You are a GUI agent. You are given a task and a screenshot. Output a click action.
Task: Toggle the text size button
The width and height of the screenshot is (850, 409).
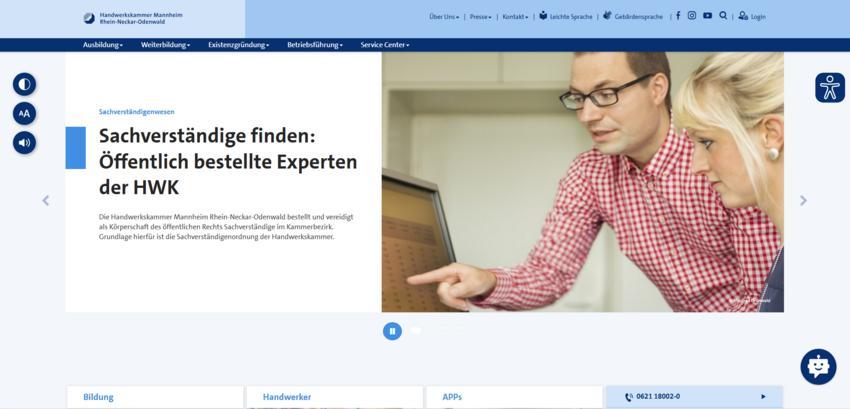24,113
